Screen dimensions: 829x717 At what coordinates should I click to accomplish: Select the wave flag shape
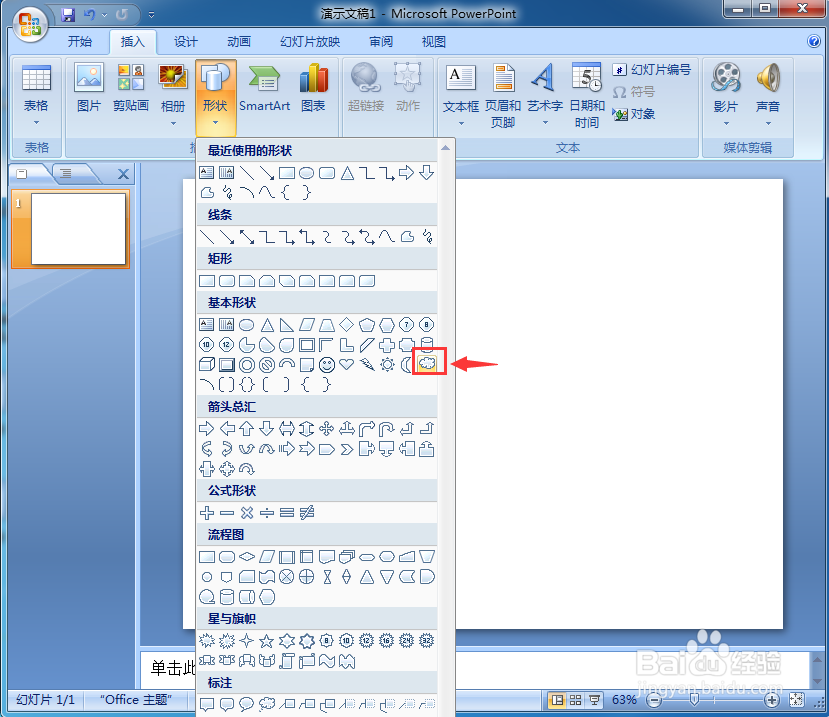[x=327, y=661]
